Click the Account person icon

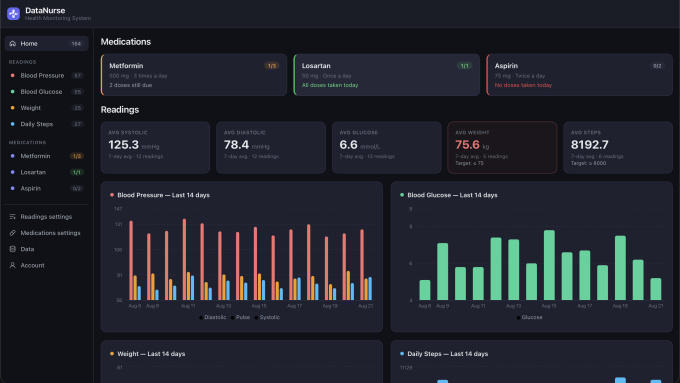pyautogui.click(x=13, y=265)
